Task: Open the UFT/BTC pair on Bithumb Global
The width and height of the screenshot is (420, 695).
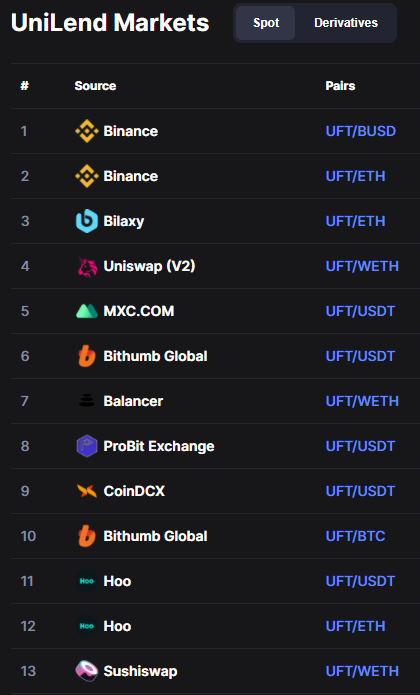Action: click(355, 536)
